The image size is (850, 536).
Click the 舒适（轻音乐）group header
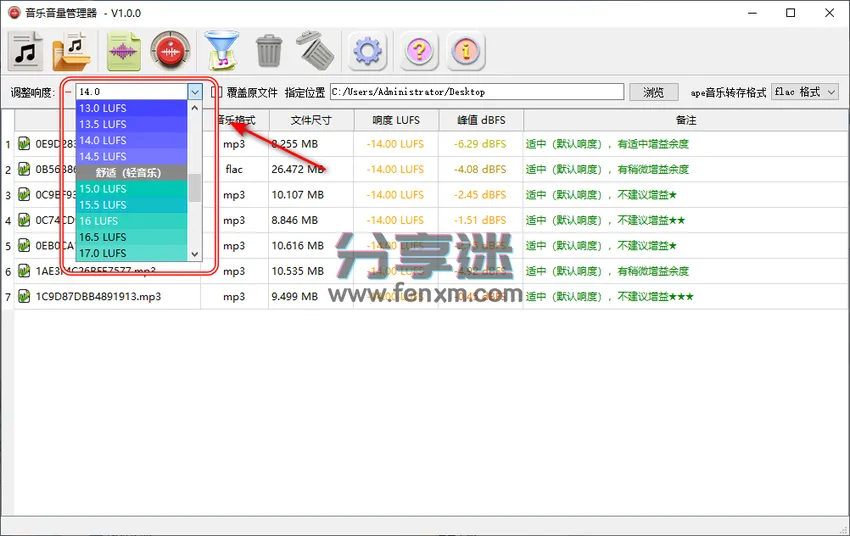point(132,173)
